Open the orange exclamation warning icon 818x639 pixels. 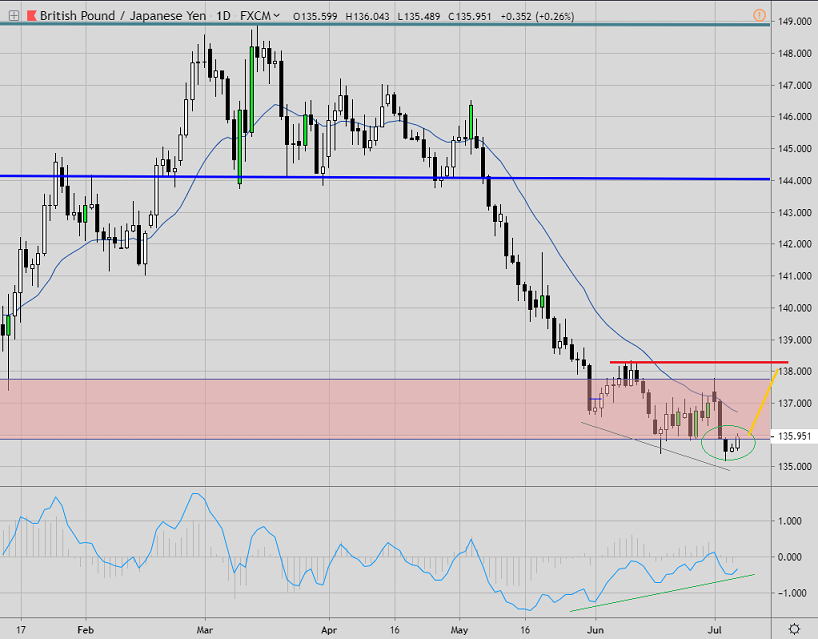[x=760, y=16]
